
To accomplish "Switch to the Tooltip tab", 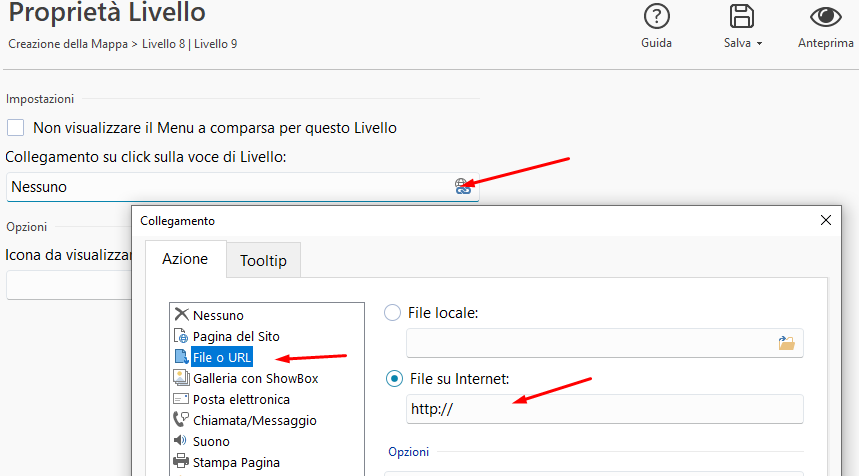I will coord(264,260).
